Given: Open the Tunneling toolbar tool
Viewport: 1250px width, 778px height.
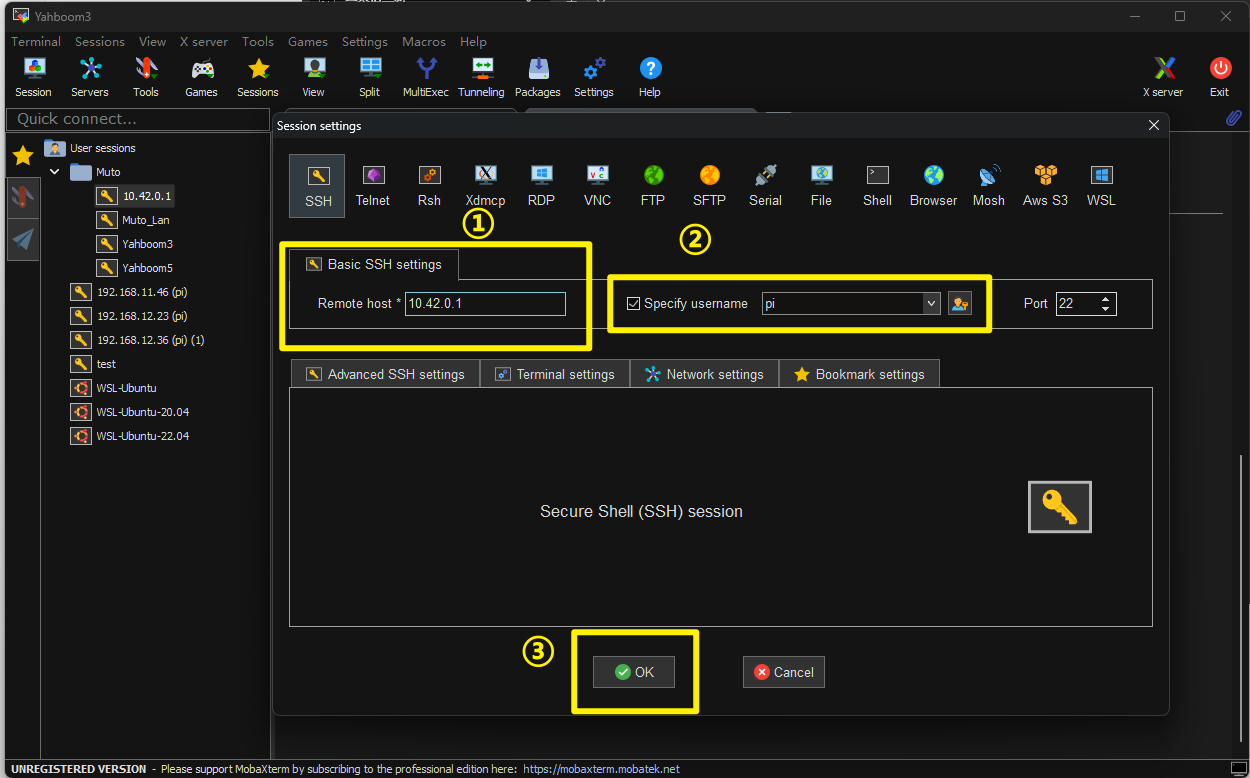Looking at the screenshot, I should (481, 77).
